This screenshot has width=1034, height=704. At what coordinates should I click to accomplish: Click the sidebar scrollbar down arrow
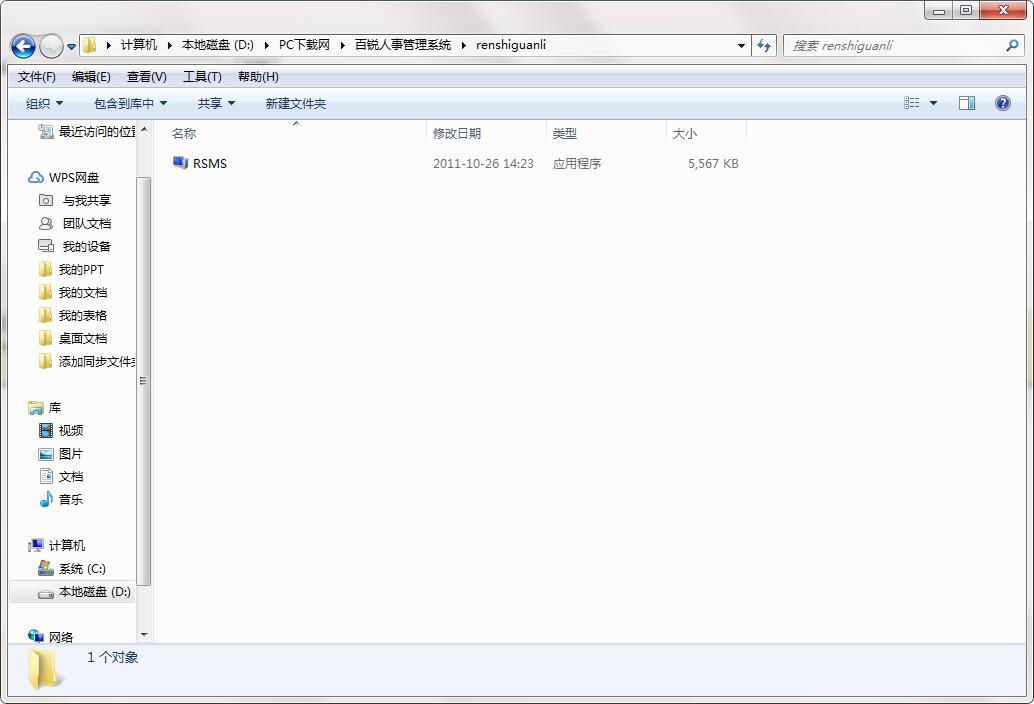point(144,635)
